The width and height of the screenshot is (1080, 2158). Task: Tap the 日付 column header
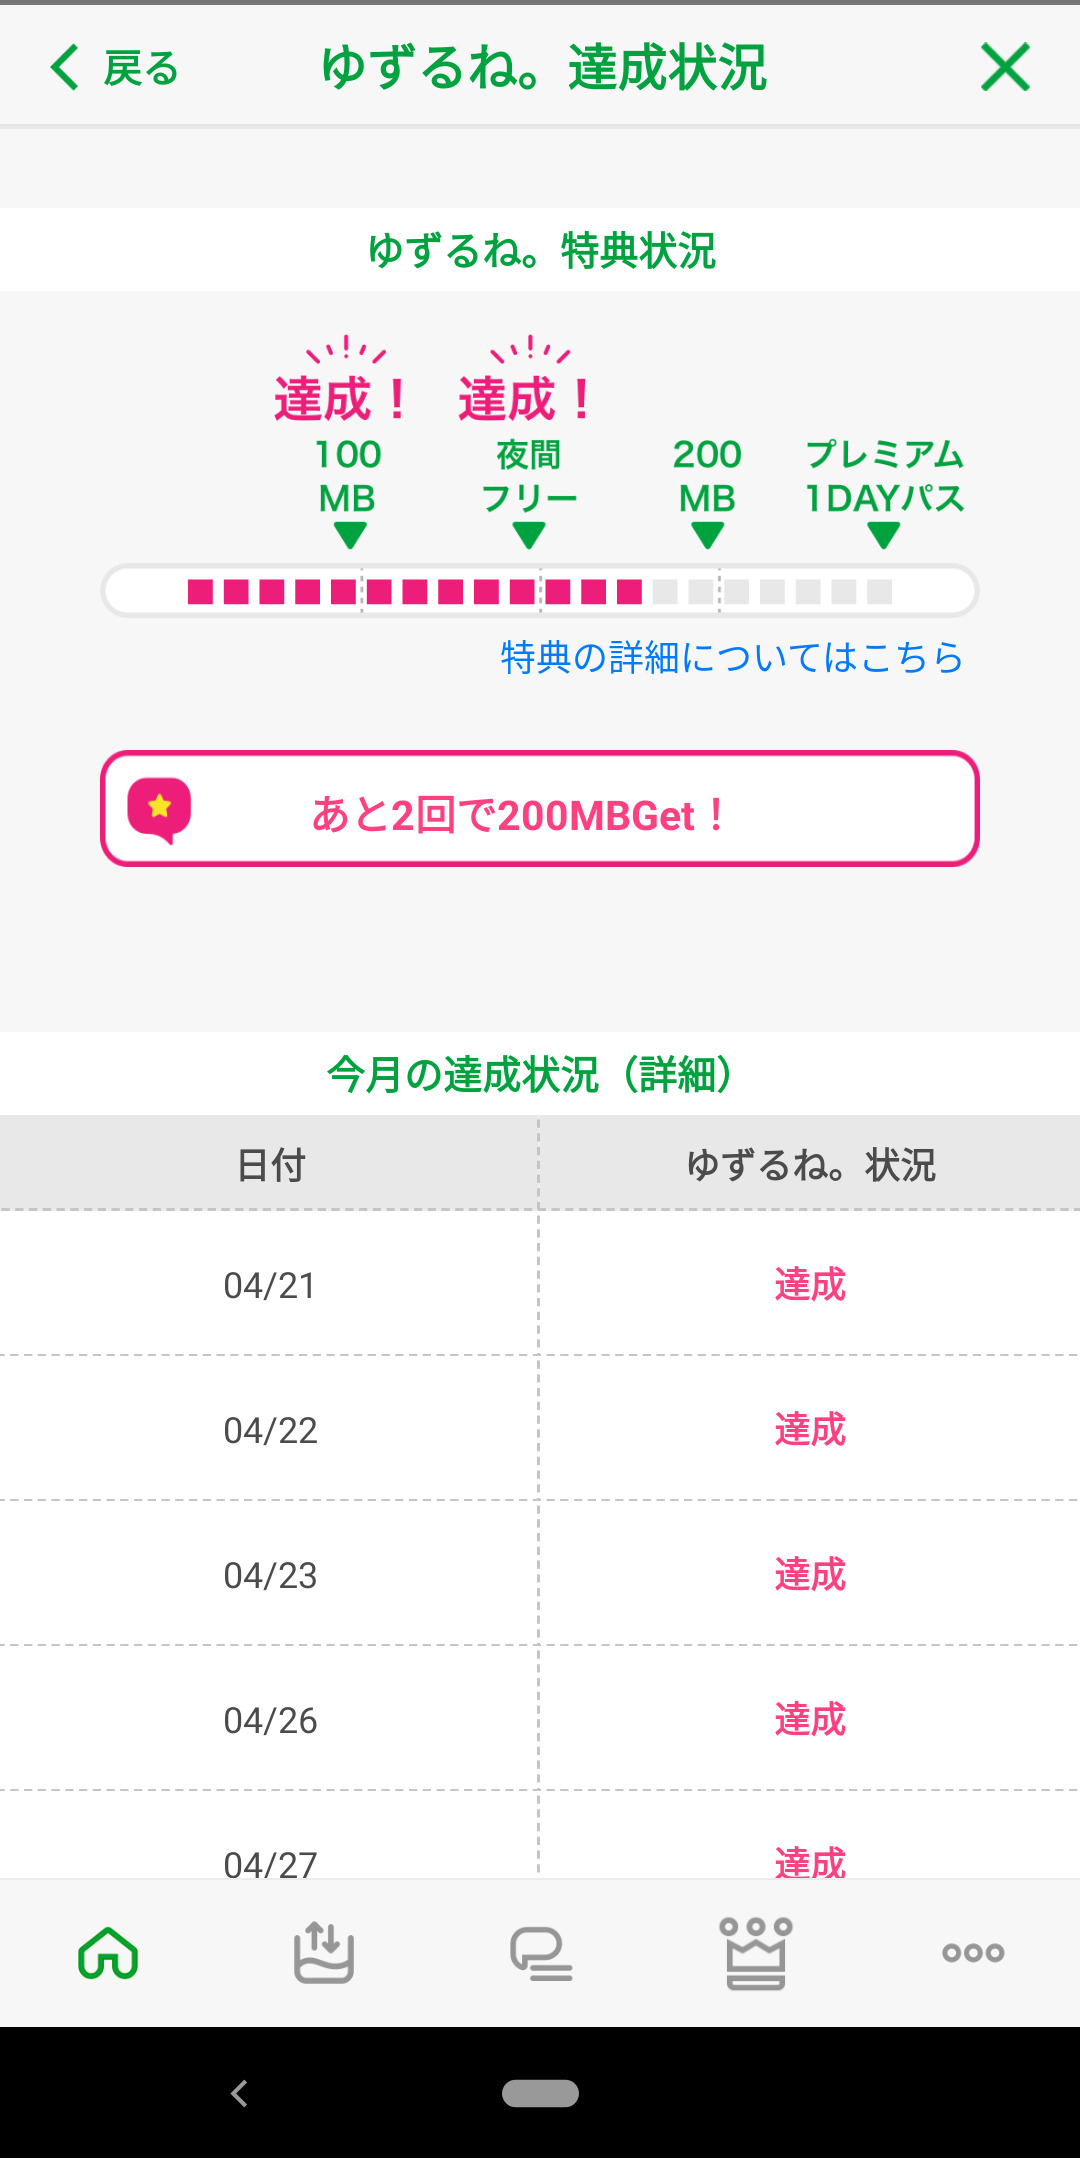(270, 1165)
